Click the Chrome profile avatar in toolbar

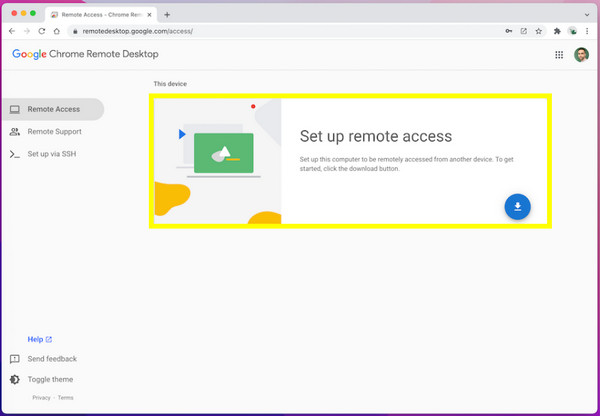click(572, 31)
